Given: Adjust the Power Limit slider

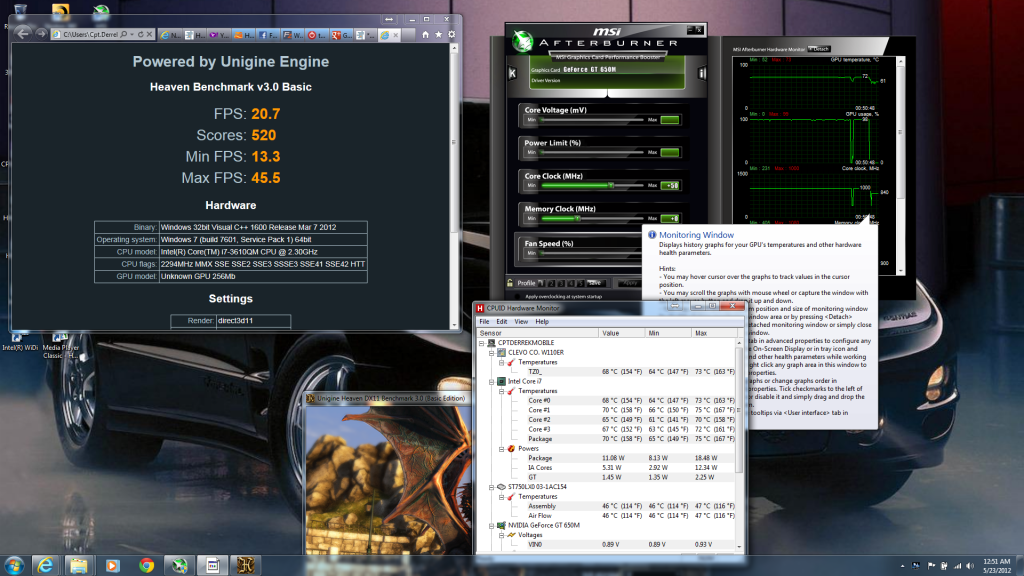Looking at the screenshot, I should [592, 153].
